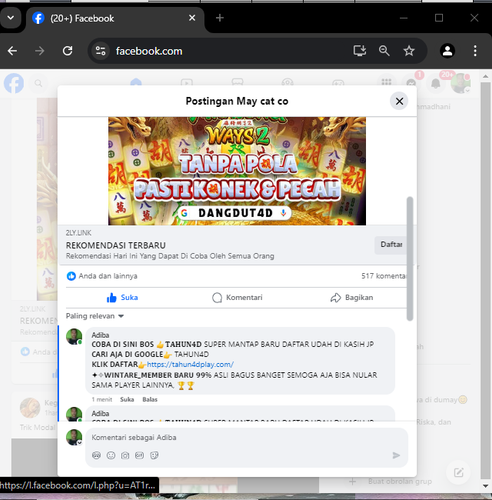Image resolution: width=492 pixels, height=500 pixels.
Task: Open the browser profile icon
Action: pyautogui.click(x=447, y=51)
